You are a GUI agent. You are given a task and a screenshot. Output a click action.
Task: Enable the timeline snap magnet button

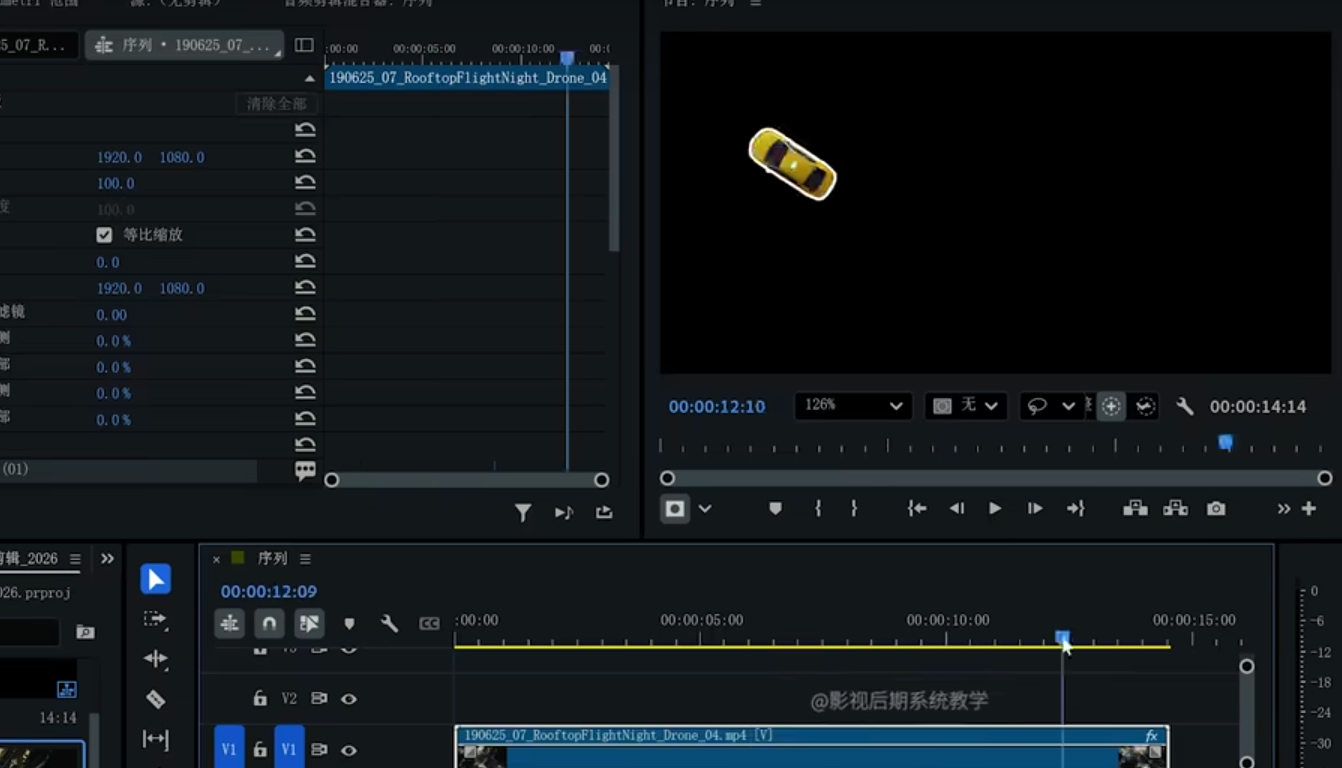(268, 624)
